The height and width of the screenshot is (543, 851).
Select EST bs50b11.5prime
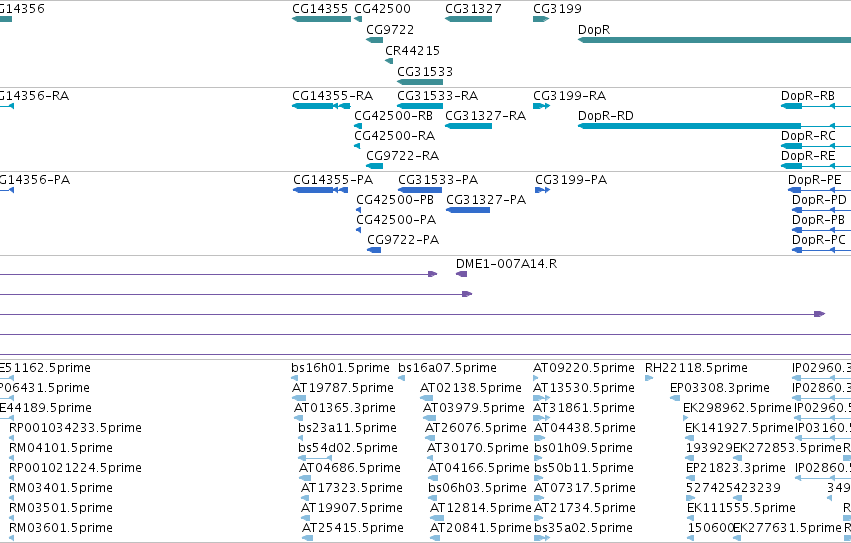pos(538,478)
